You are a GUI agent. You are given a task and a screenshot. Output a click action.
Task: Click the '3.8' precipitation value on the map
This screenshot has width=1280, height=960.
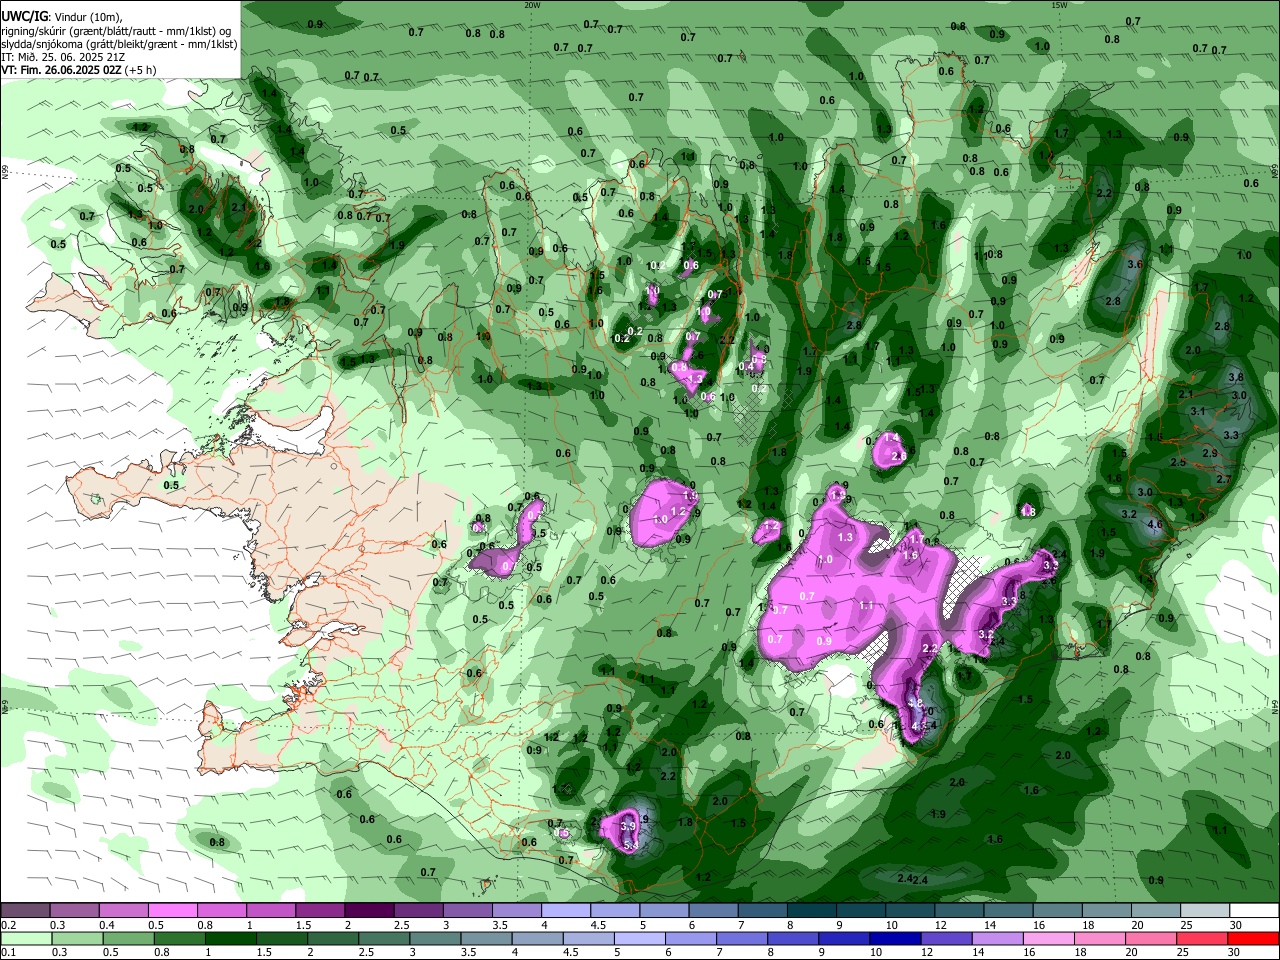1236,377
